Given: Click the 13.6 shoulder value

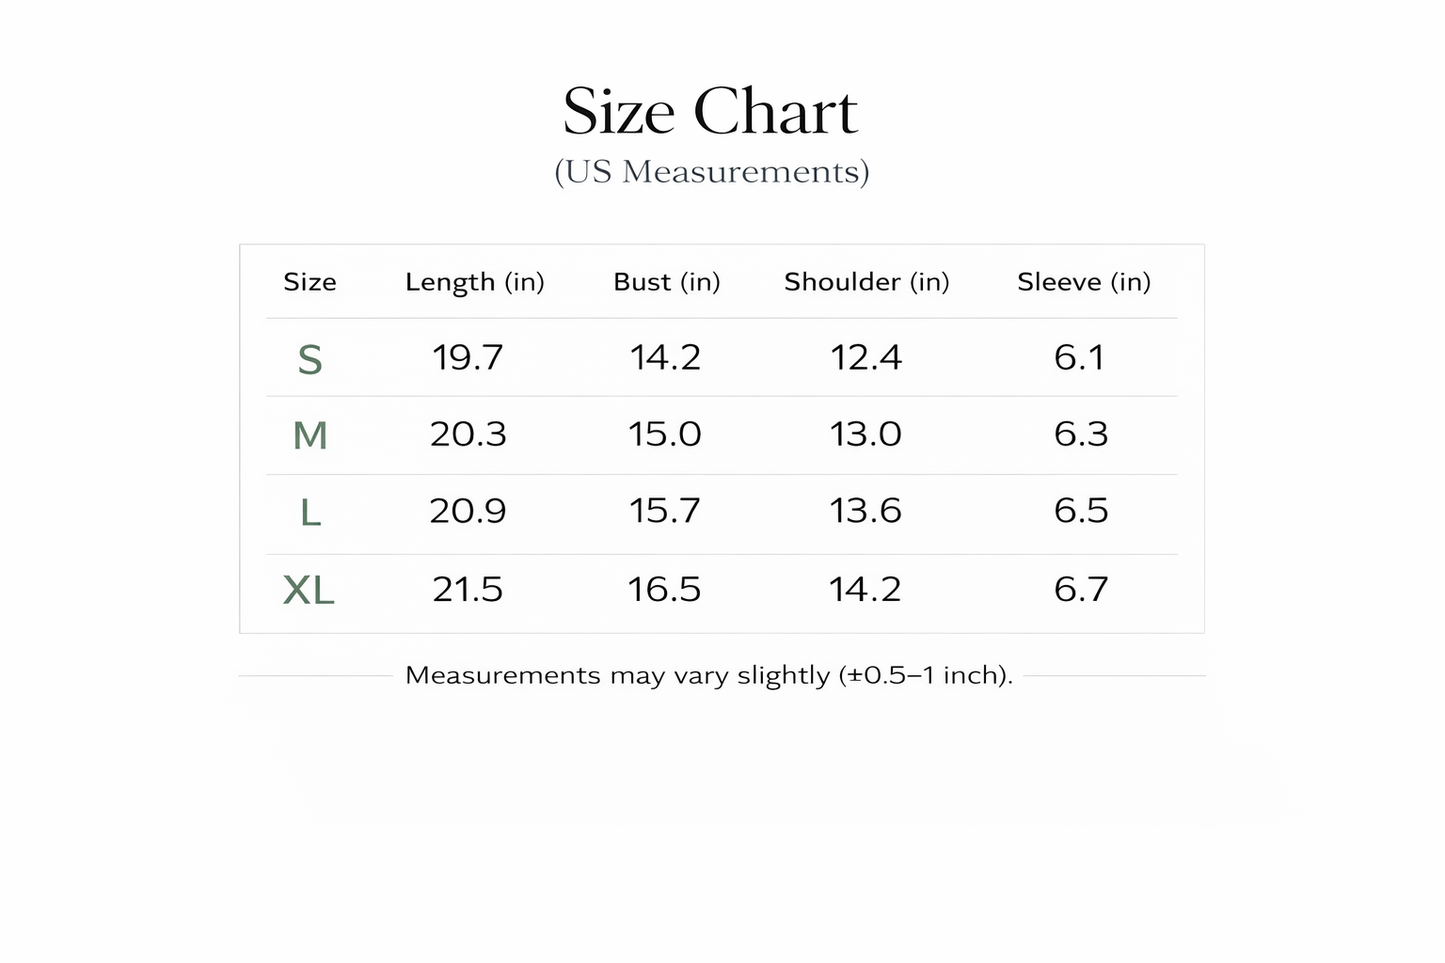Looking at the screenshot, I should click(x=866, y=511).
